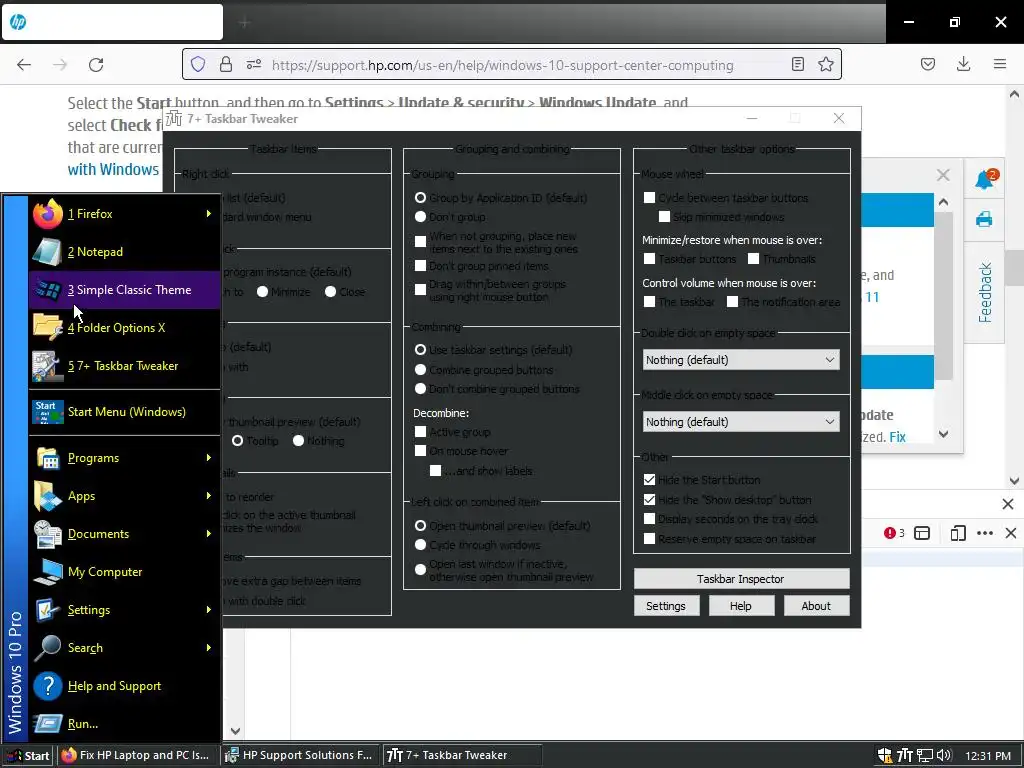Open Firefox from the start menu
This screenshot has width=1024, height=768.
click(124, 214)
